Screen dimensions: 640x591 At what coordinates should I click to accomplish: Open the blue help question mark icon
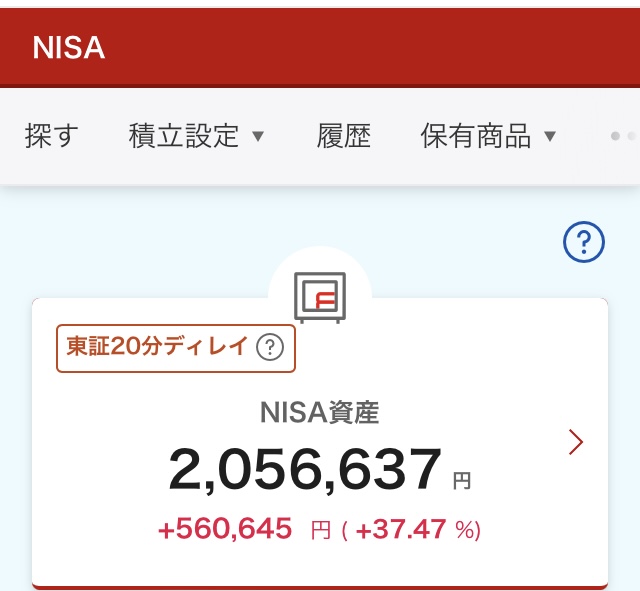coord(584,242)
